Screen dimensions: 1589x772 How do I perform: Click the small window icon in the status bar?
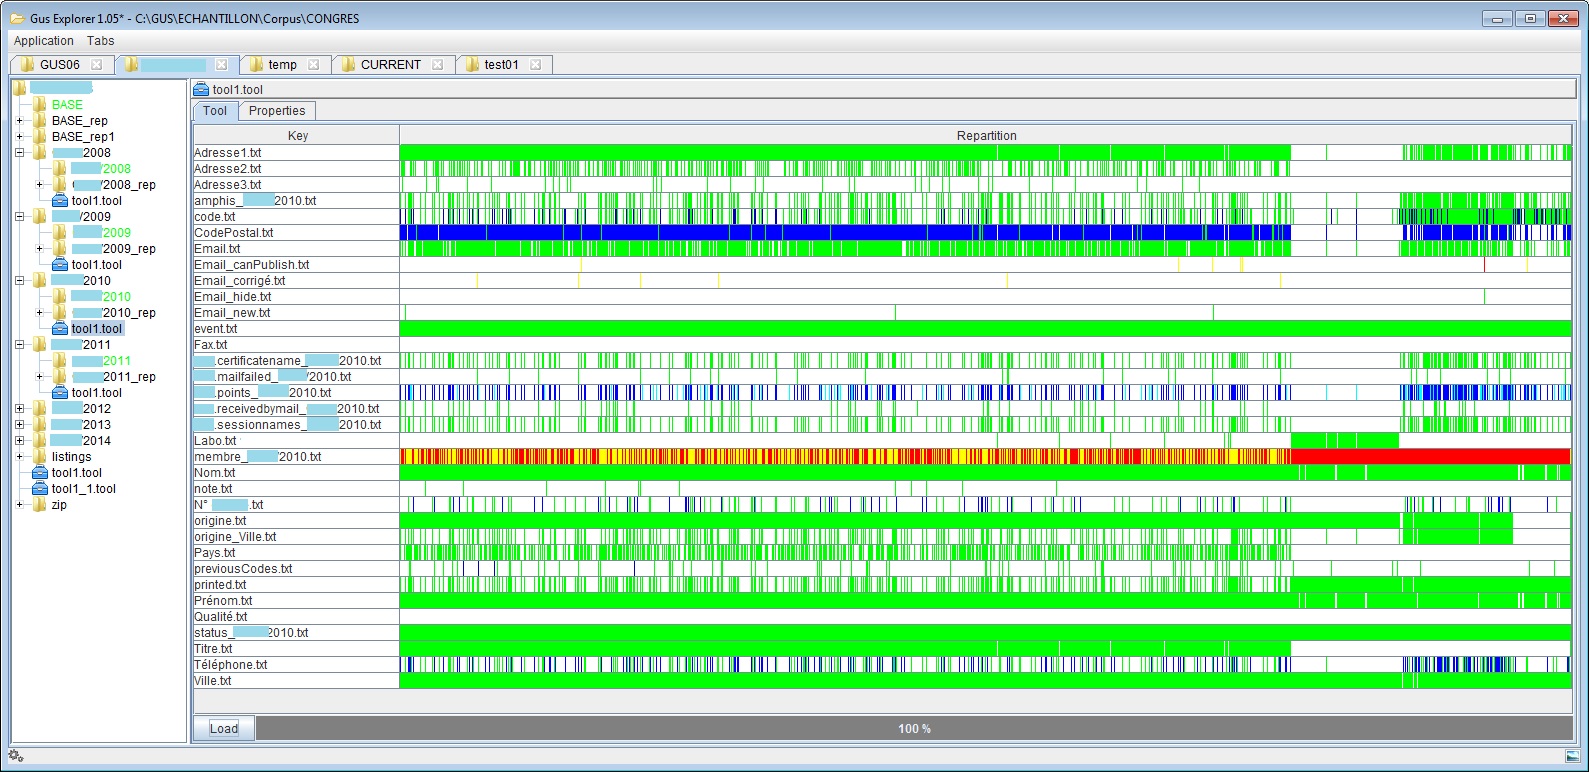(1573, 756)
